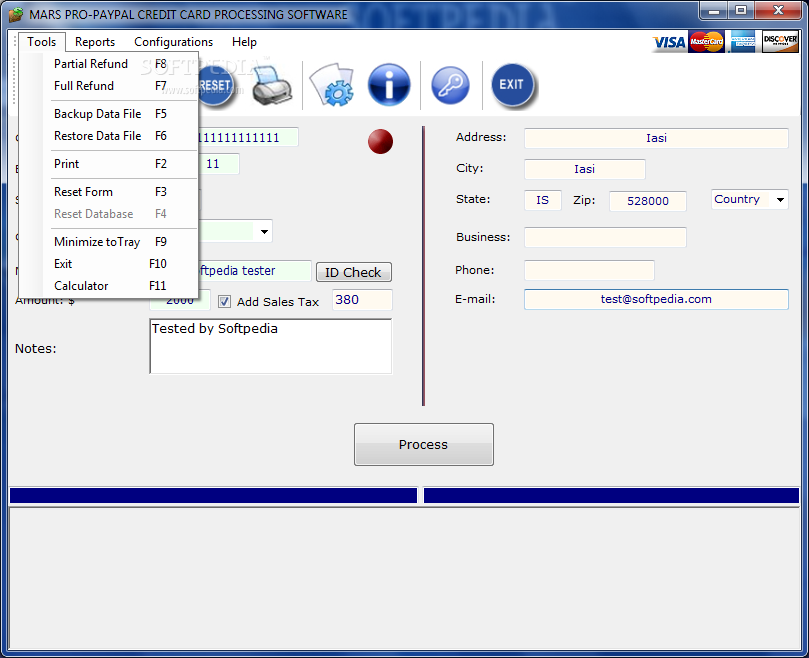Click the left blue progress bar
This screenshot has width=809, height=658.
(213, 495)
